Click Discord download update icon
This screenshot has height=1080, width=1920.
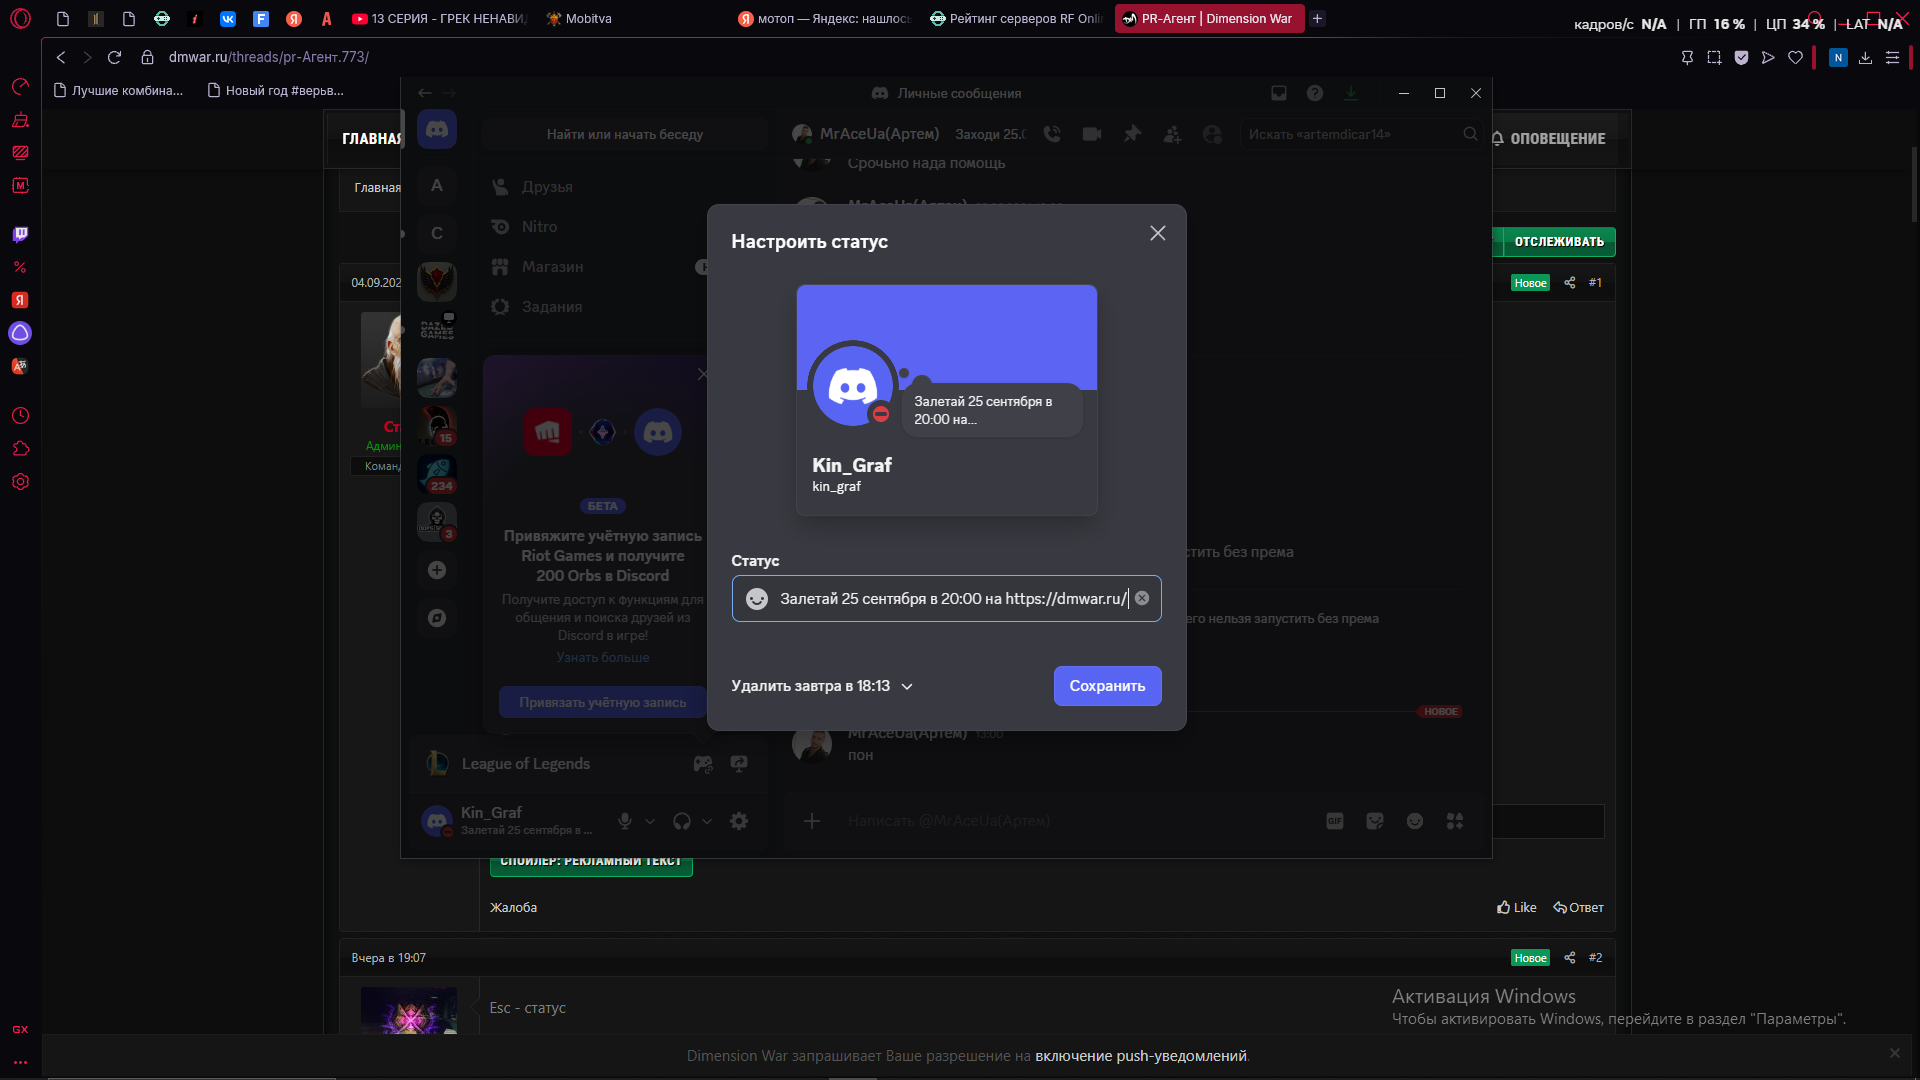click(x=1351, y=93)
